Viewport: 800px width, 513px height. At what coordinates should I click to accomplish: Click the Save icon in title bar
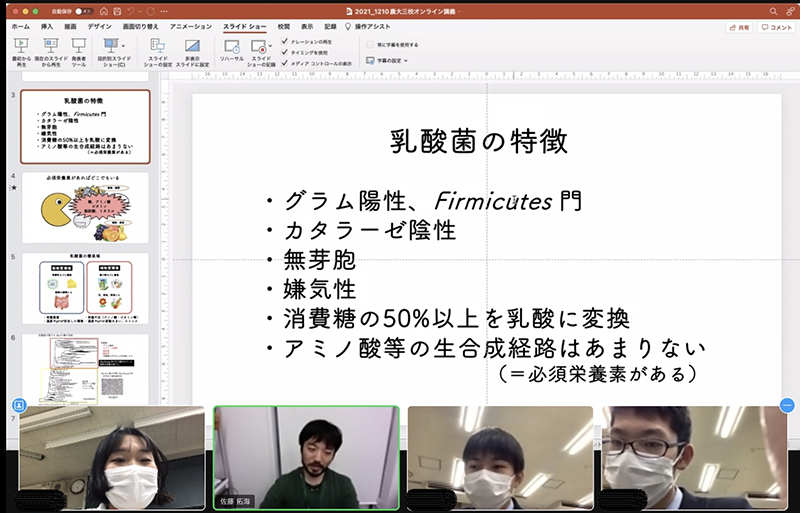pyautogui.click(x=117, y=11)
